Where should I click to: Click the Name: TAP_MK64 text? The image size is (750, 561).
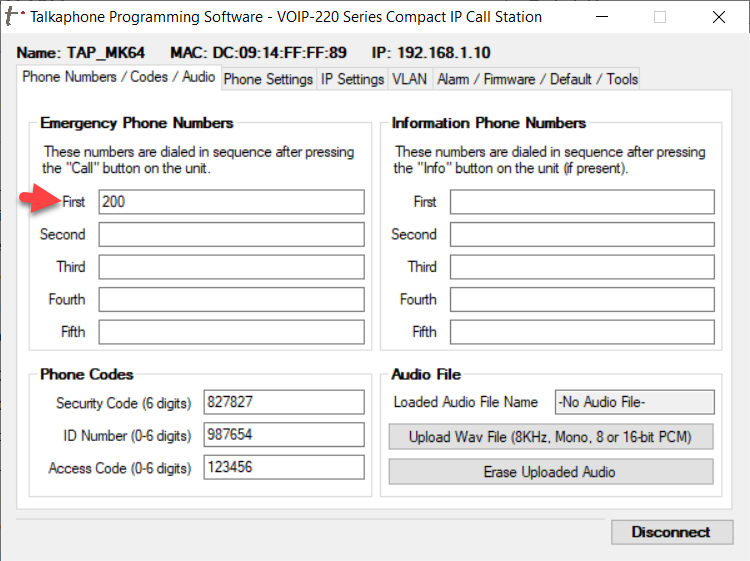coord(80,52)
